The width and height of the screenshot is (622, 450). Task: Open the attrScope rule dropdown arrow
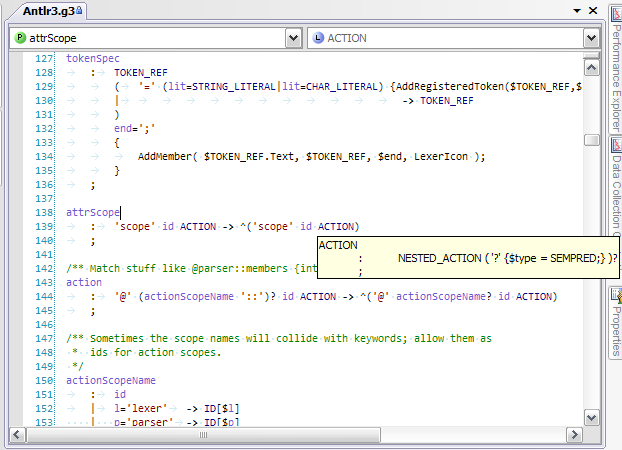(x=293, y=38)
